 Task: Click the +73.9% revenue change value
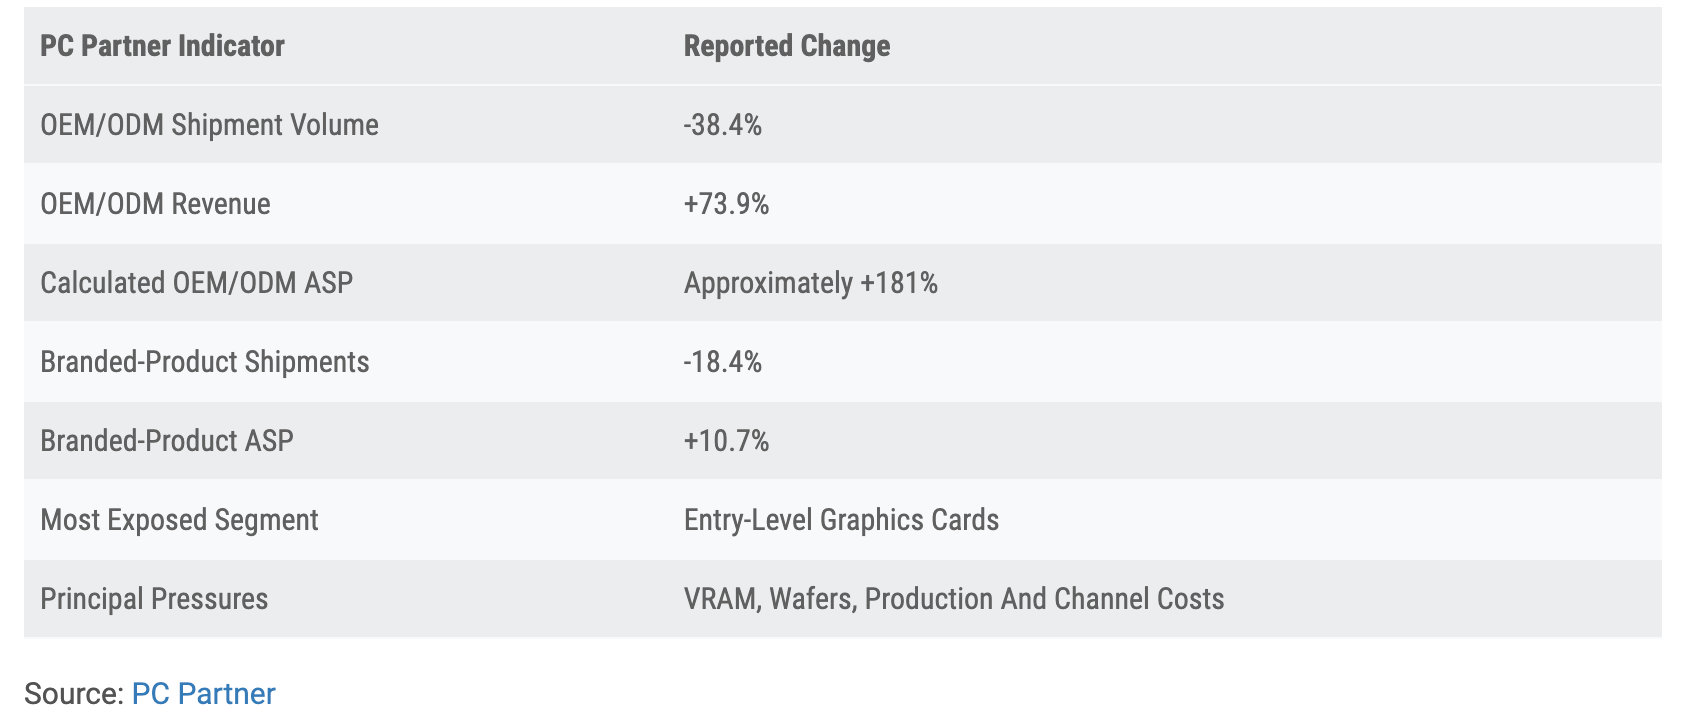(x=726, y=204)
